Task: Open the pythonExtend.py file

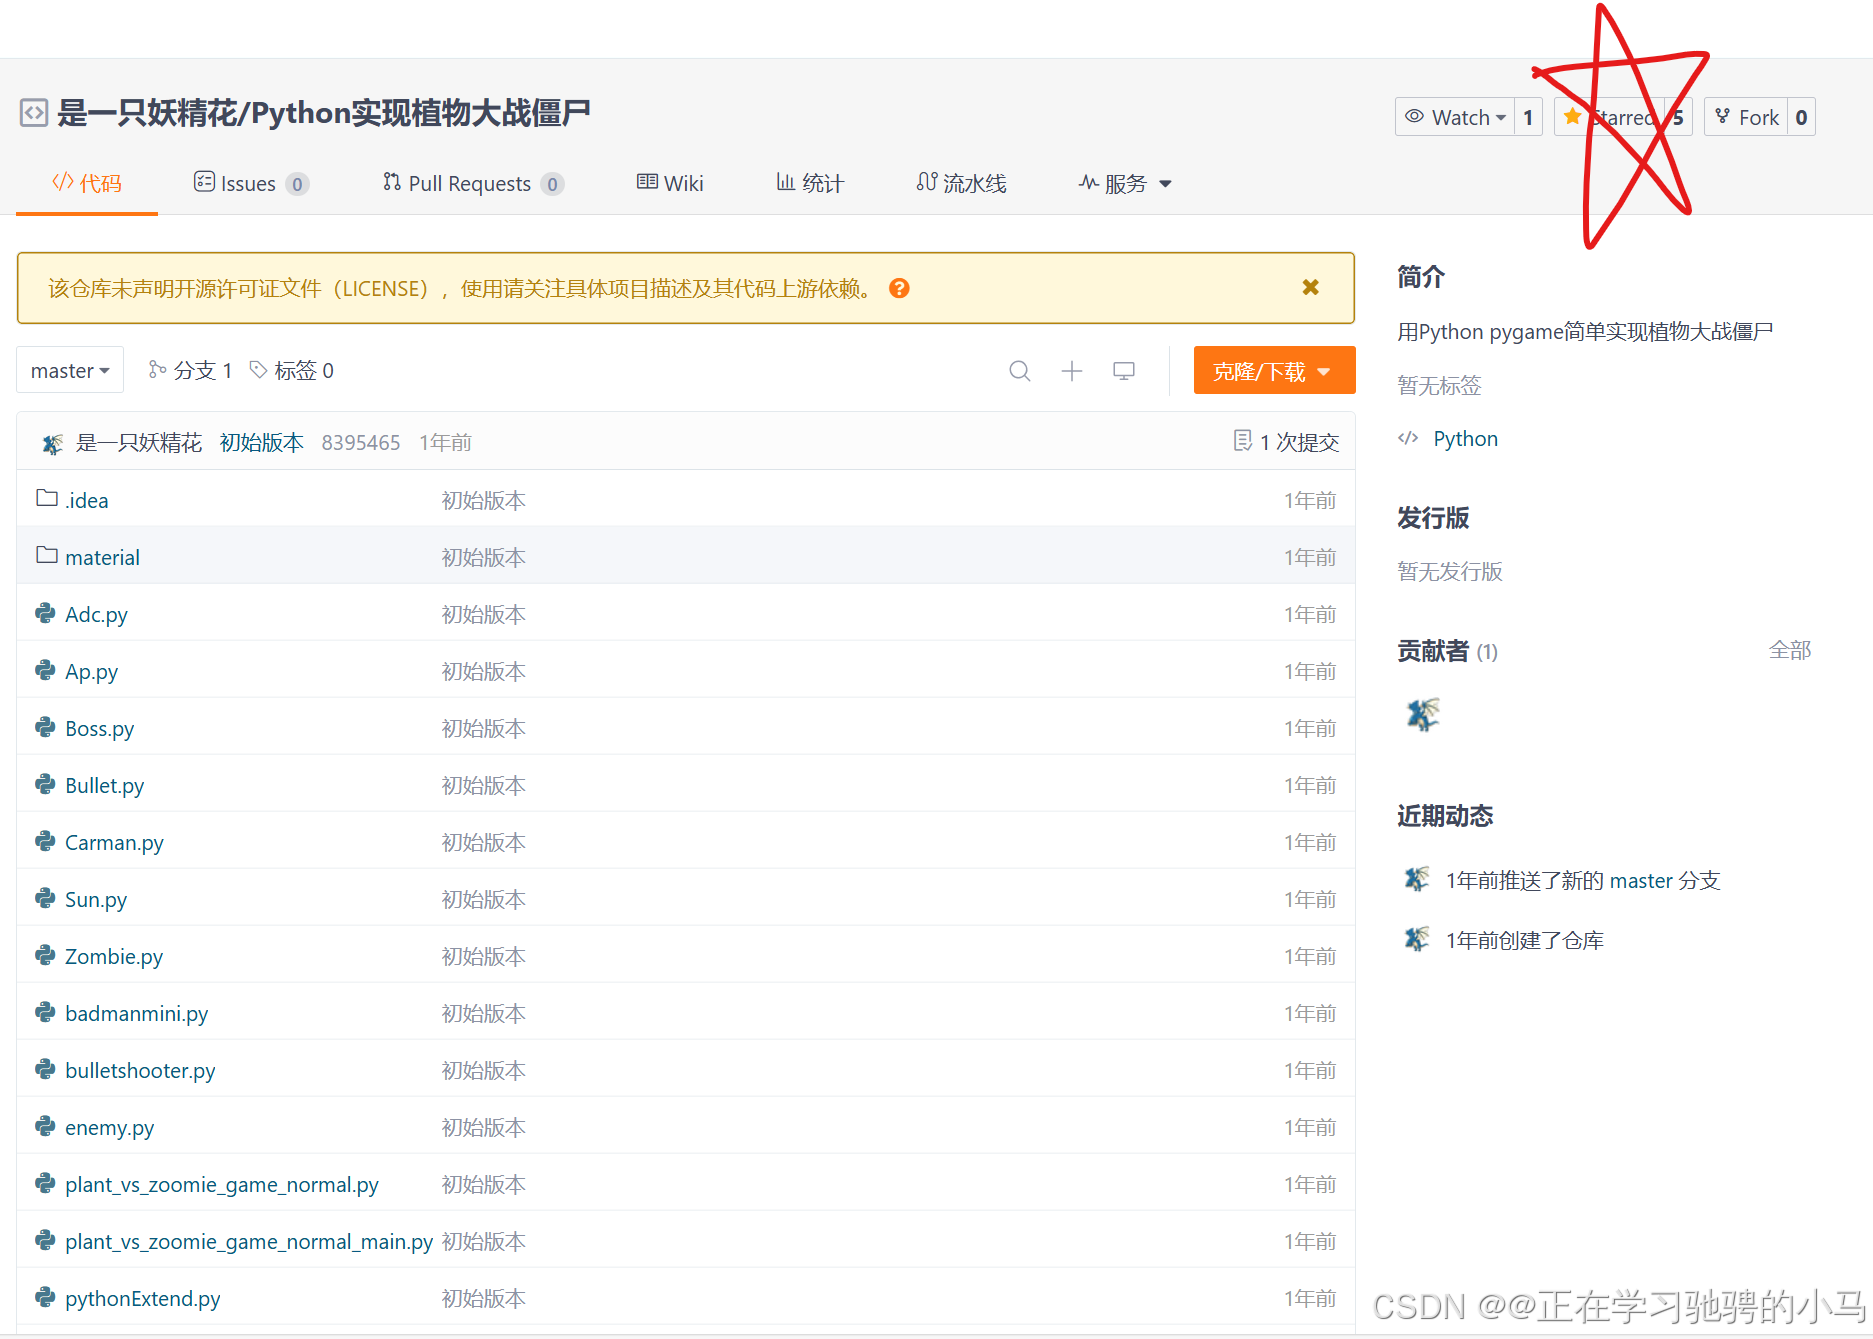Action: [x=143, y=1298]
